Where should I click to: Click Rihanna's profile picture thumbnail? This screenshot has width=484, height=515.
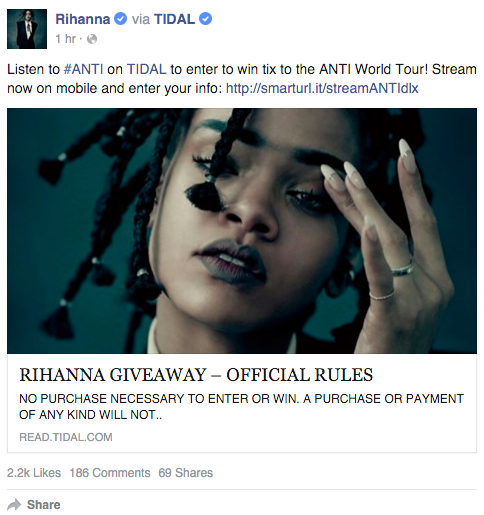(27, 29)
